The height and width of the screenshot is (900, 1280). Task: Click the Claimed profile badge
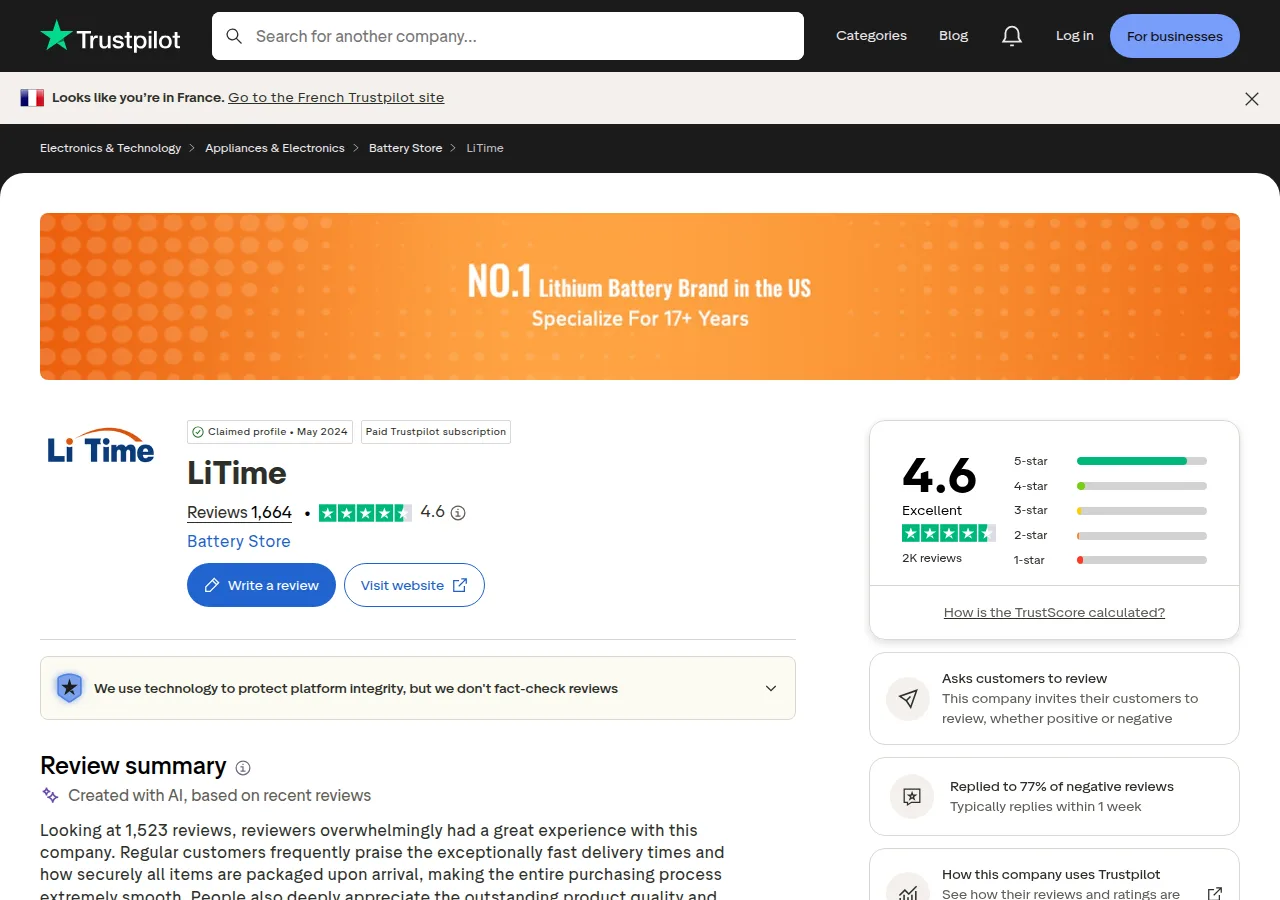pyautogui.click(x=270, y=432)
